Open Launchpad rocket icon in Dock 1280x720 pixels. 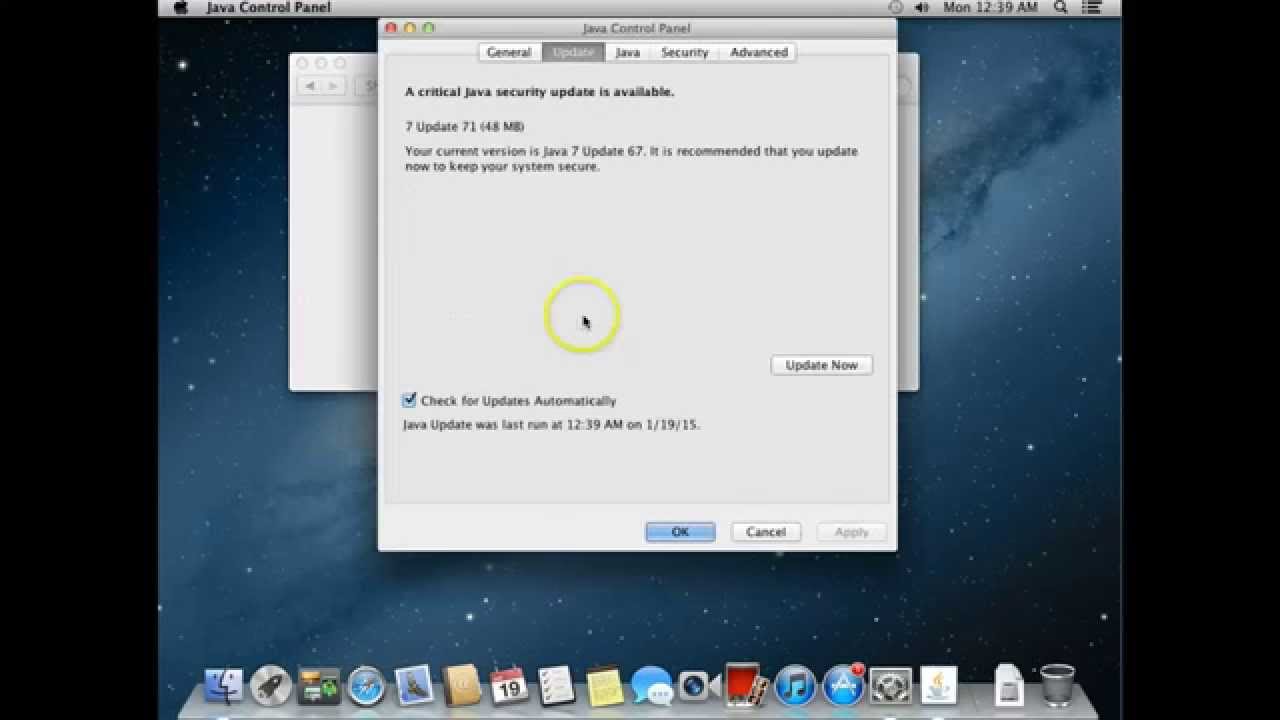(x=271, y=686)
